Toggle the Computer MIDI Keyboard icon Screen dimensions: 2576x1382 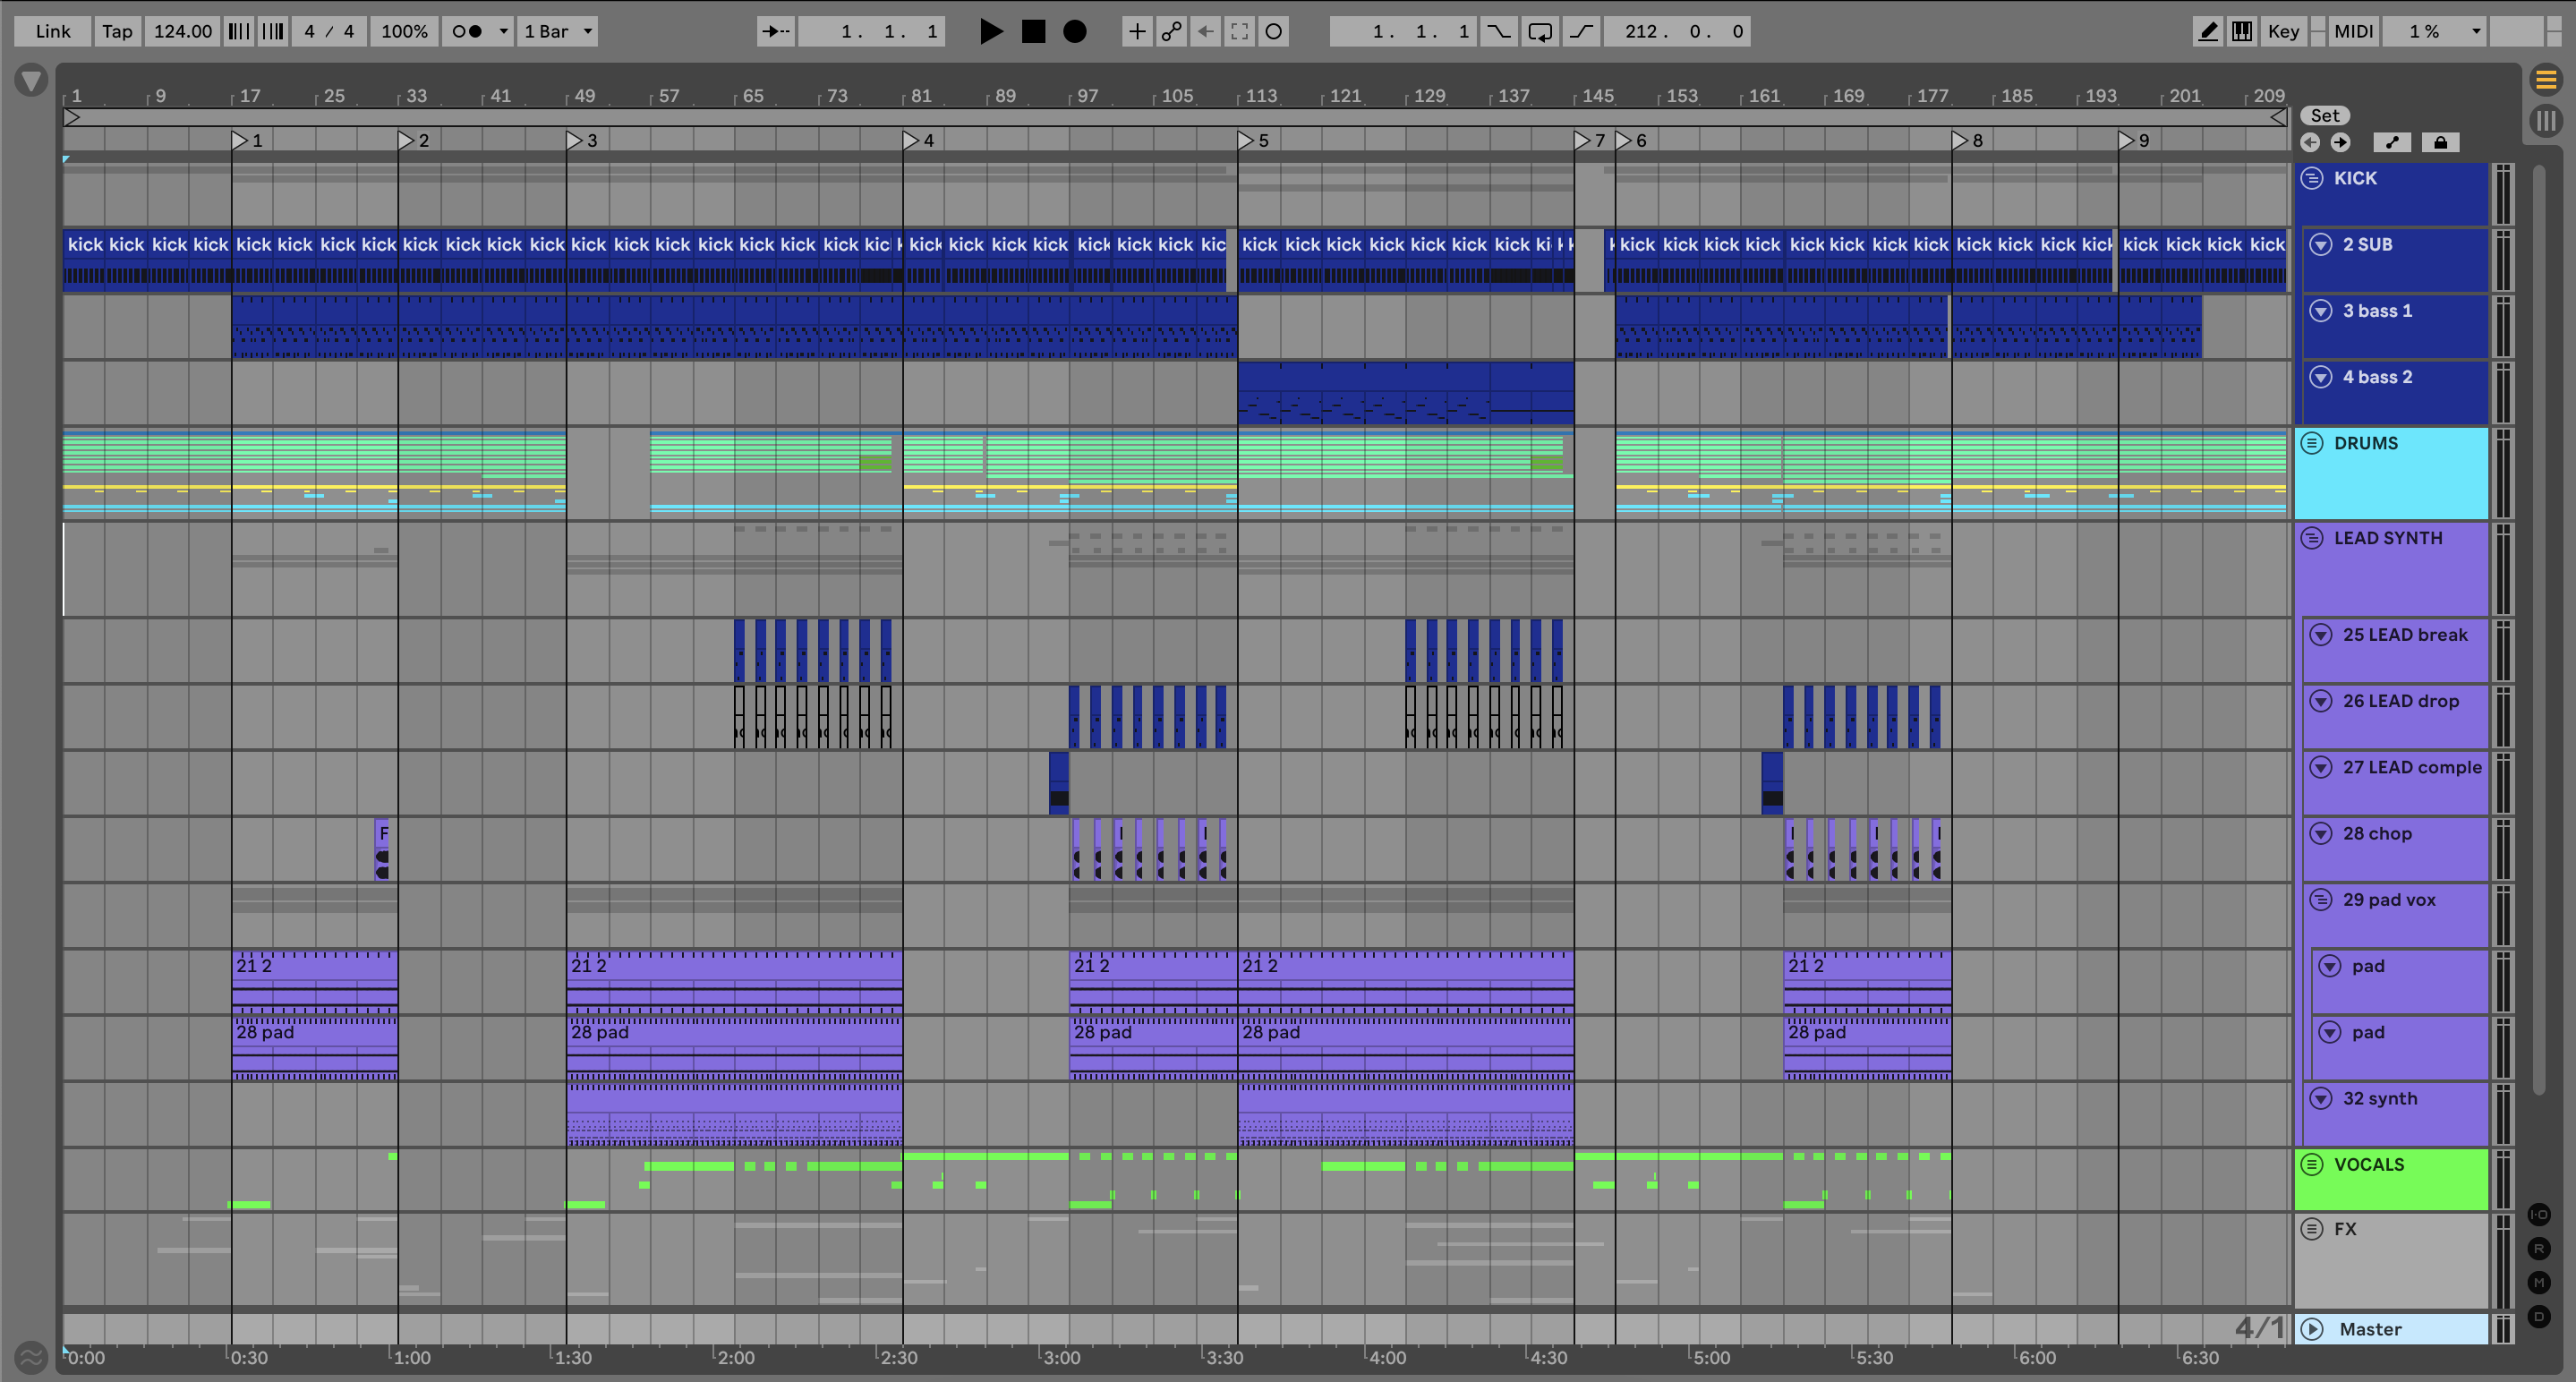[2242, 31]
